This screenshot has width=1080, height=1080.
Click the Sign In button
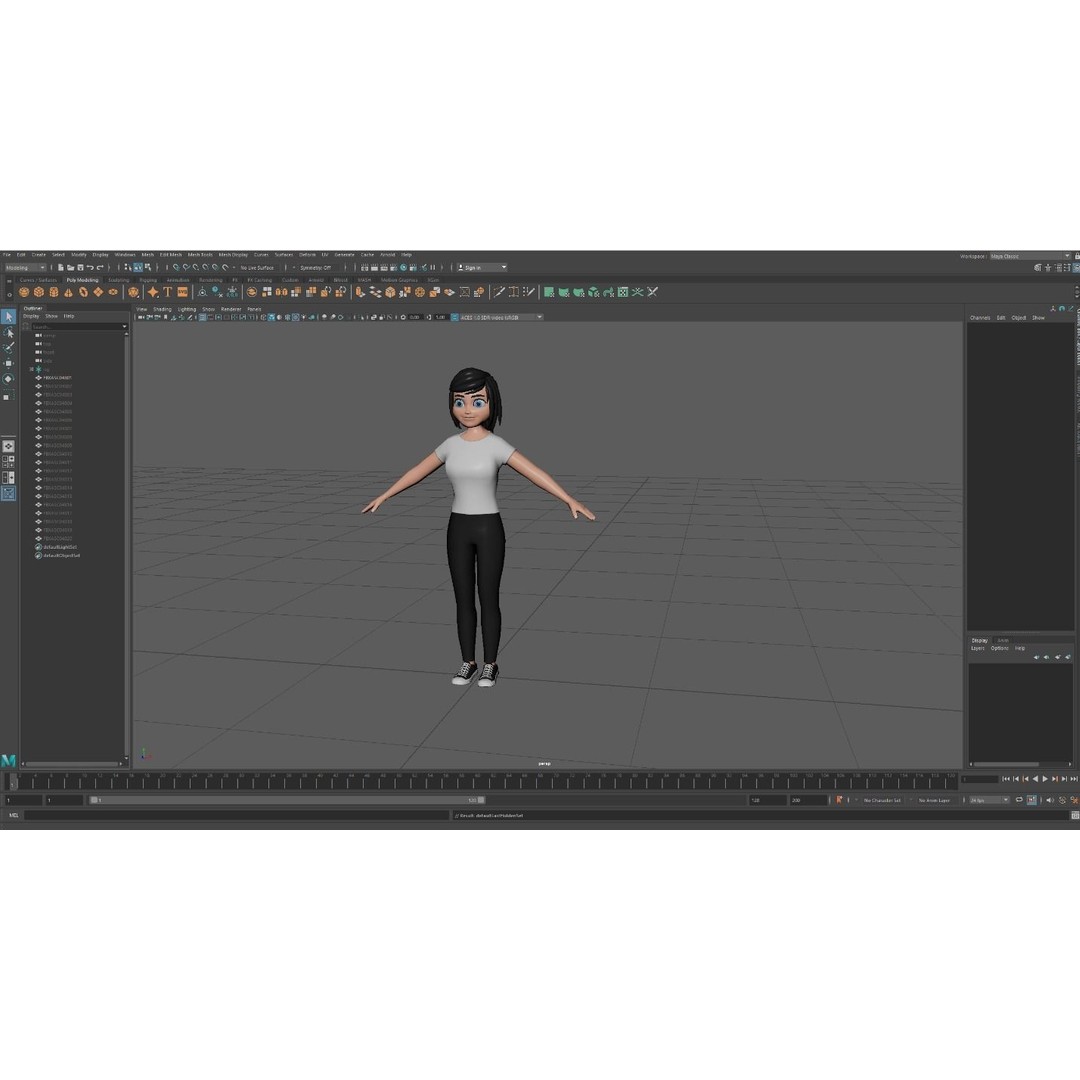coord(478,267)
